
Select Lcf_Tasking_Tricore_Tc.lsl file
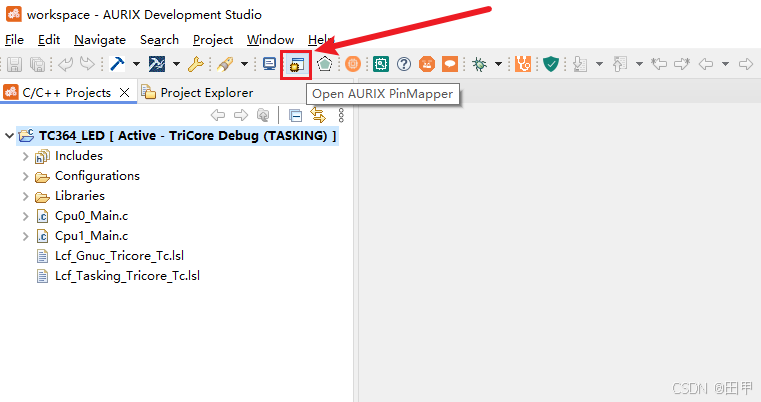127,276
